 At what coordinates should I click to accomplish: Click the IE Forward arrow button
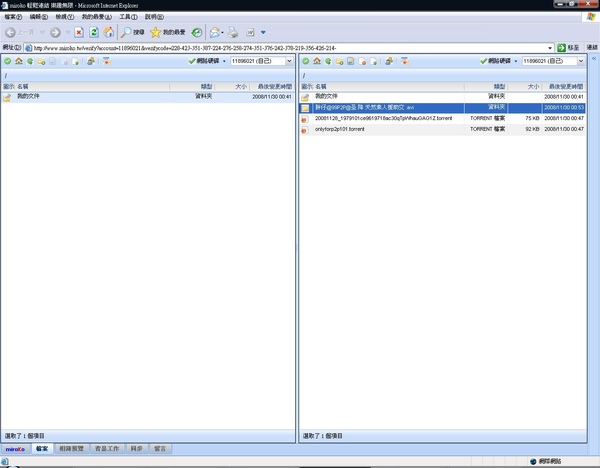click(55, 33)
